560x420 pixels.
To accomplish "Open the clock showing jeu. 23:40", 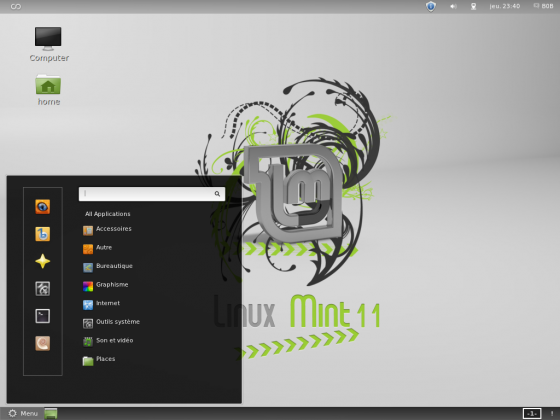I will (505, 6).
